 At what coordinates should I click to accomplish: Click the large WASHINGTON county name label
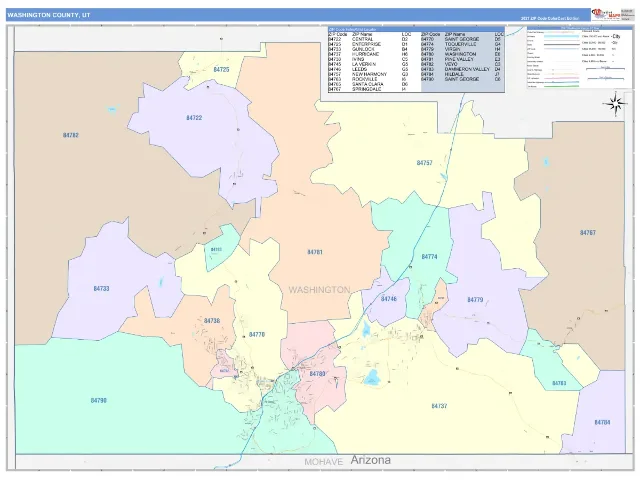point(319,290)
